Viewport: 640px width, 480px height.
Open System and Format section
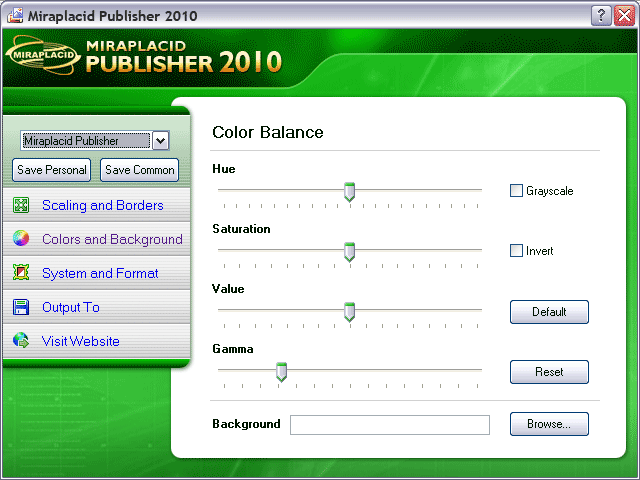point(100,273)
